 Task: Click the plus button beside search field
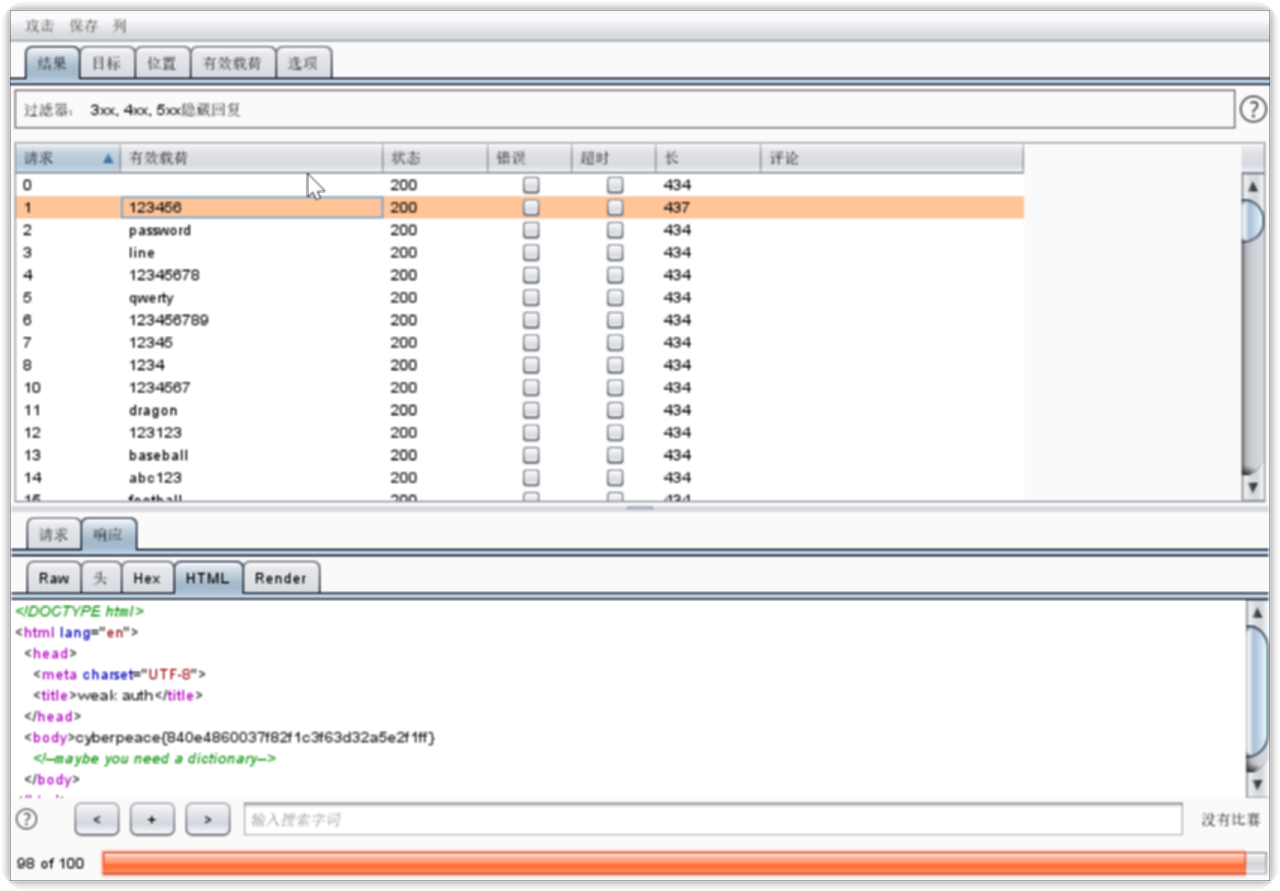[x=152, y=820]
